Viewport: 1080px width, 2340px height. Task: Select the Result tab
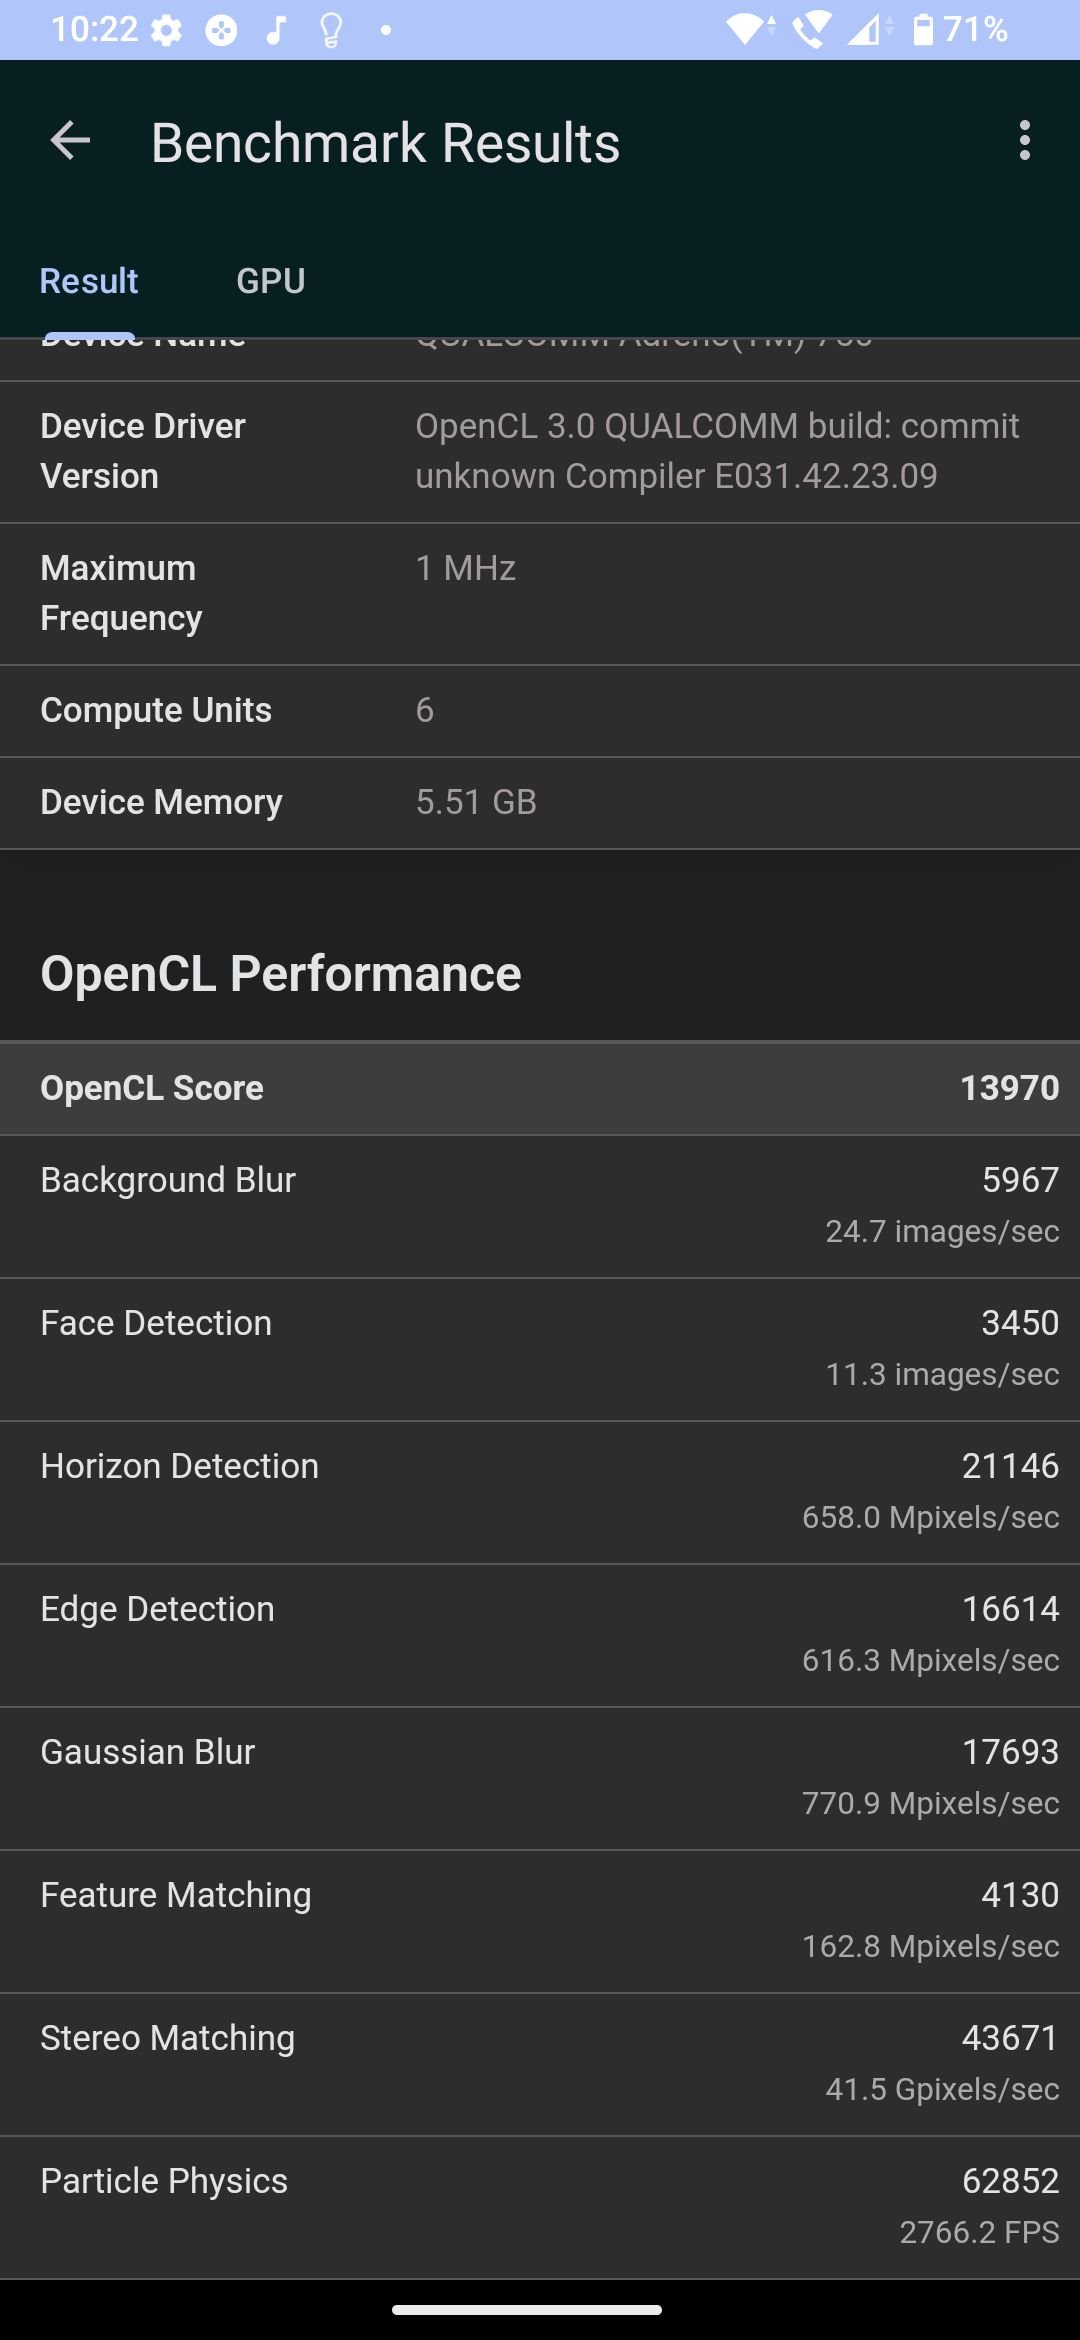click(89, 281)
